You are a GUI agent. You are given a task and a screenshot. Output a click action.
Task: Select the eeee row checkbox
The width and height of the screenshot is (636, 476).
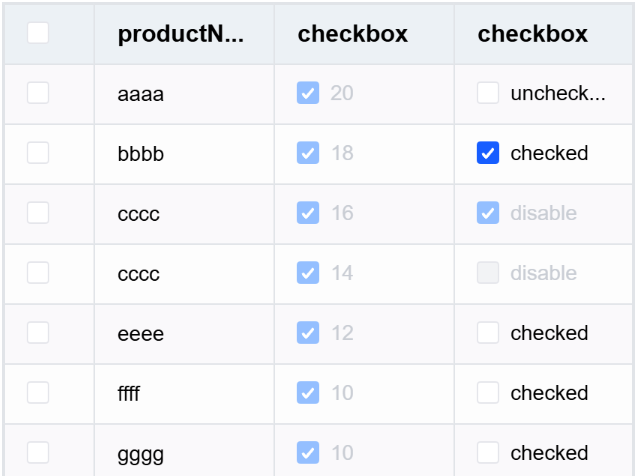tap(38, 333)
